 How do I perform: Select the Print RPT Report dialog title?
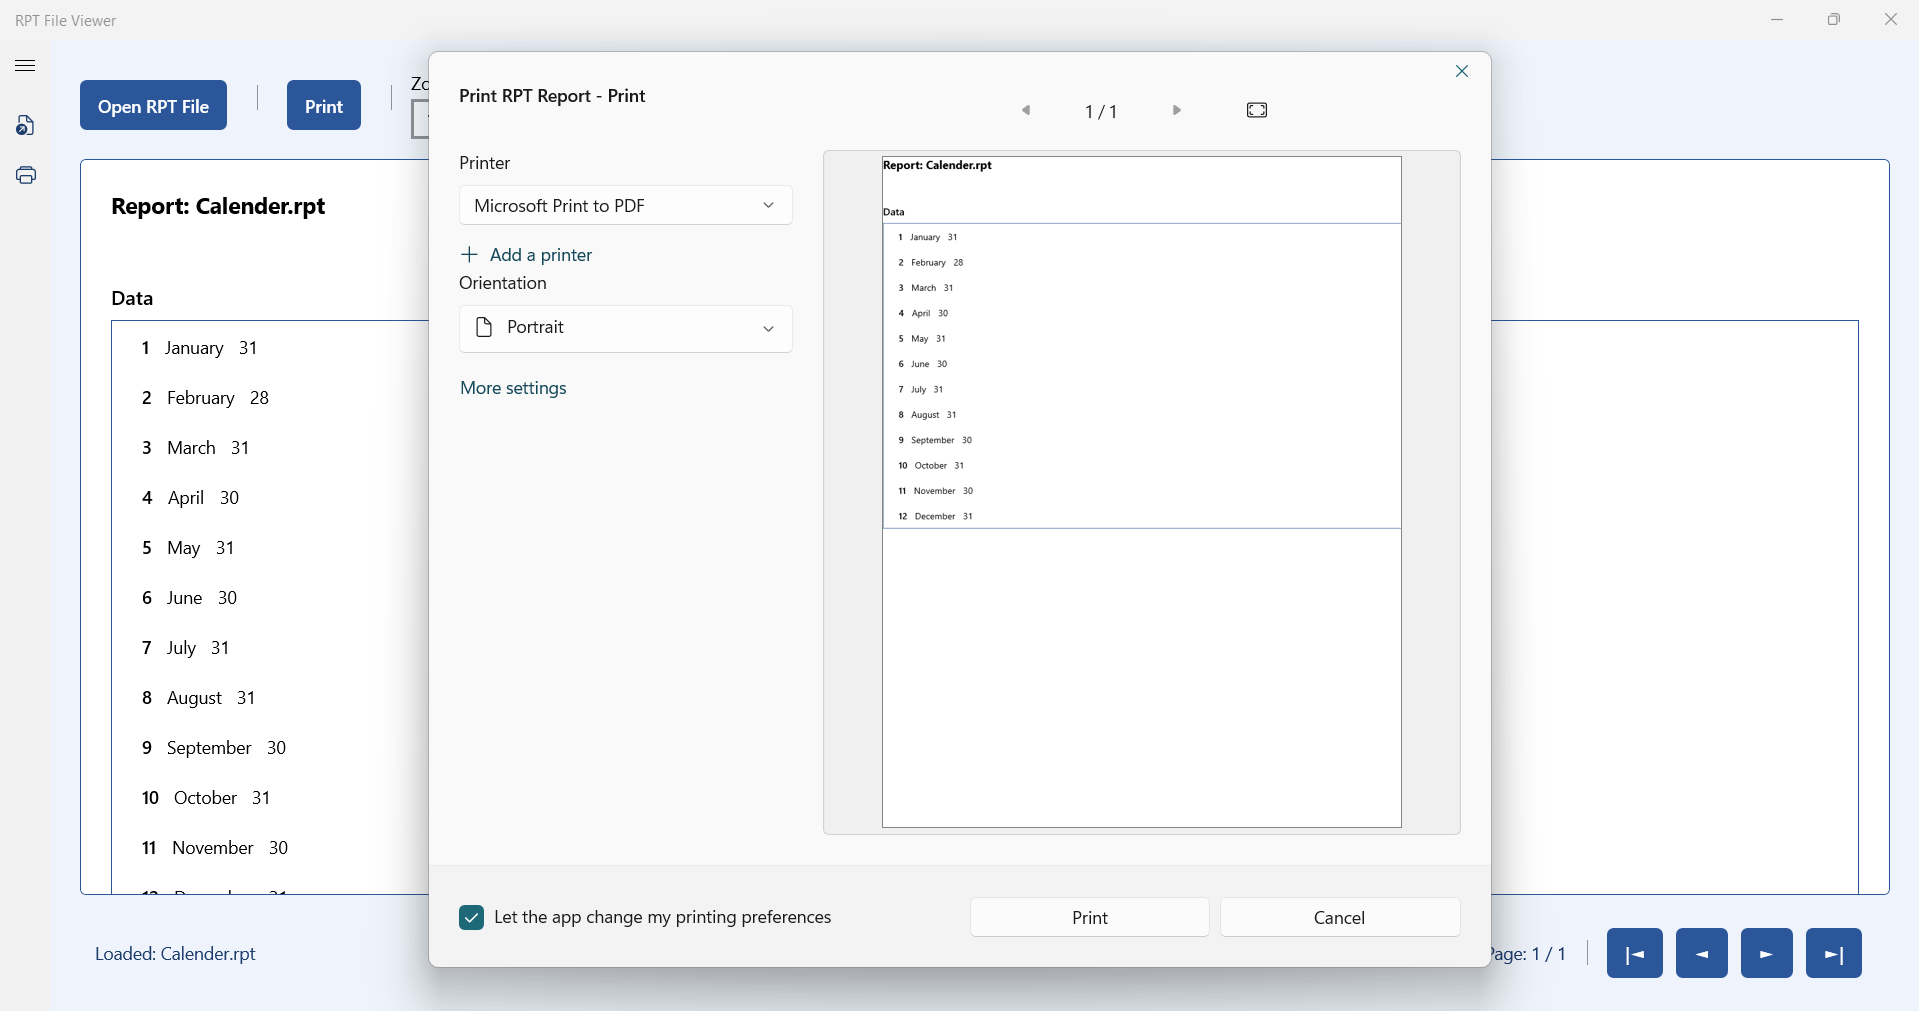point(551,96)
